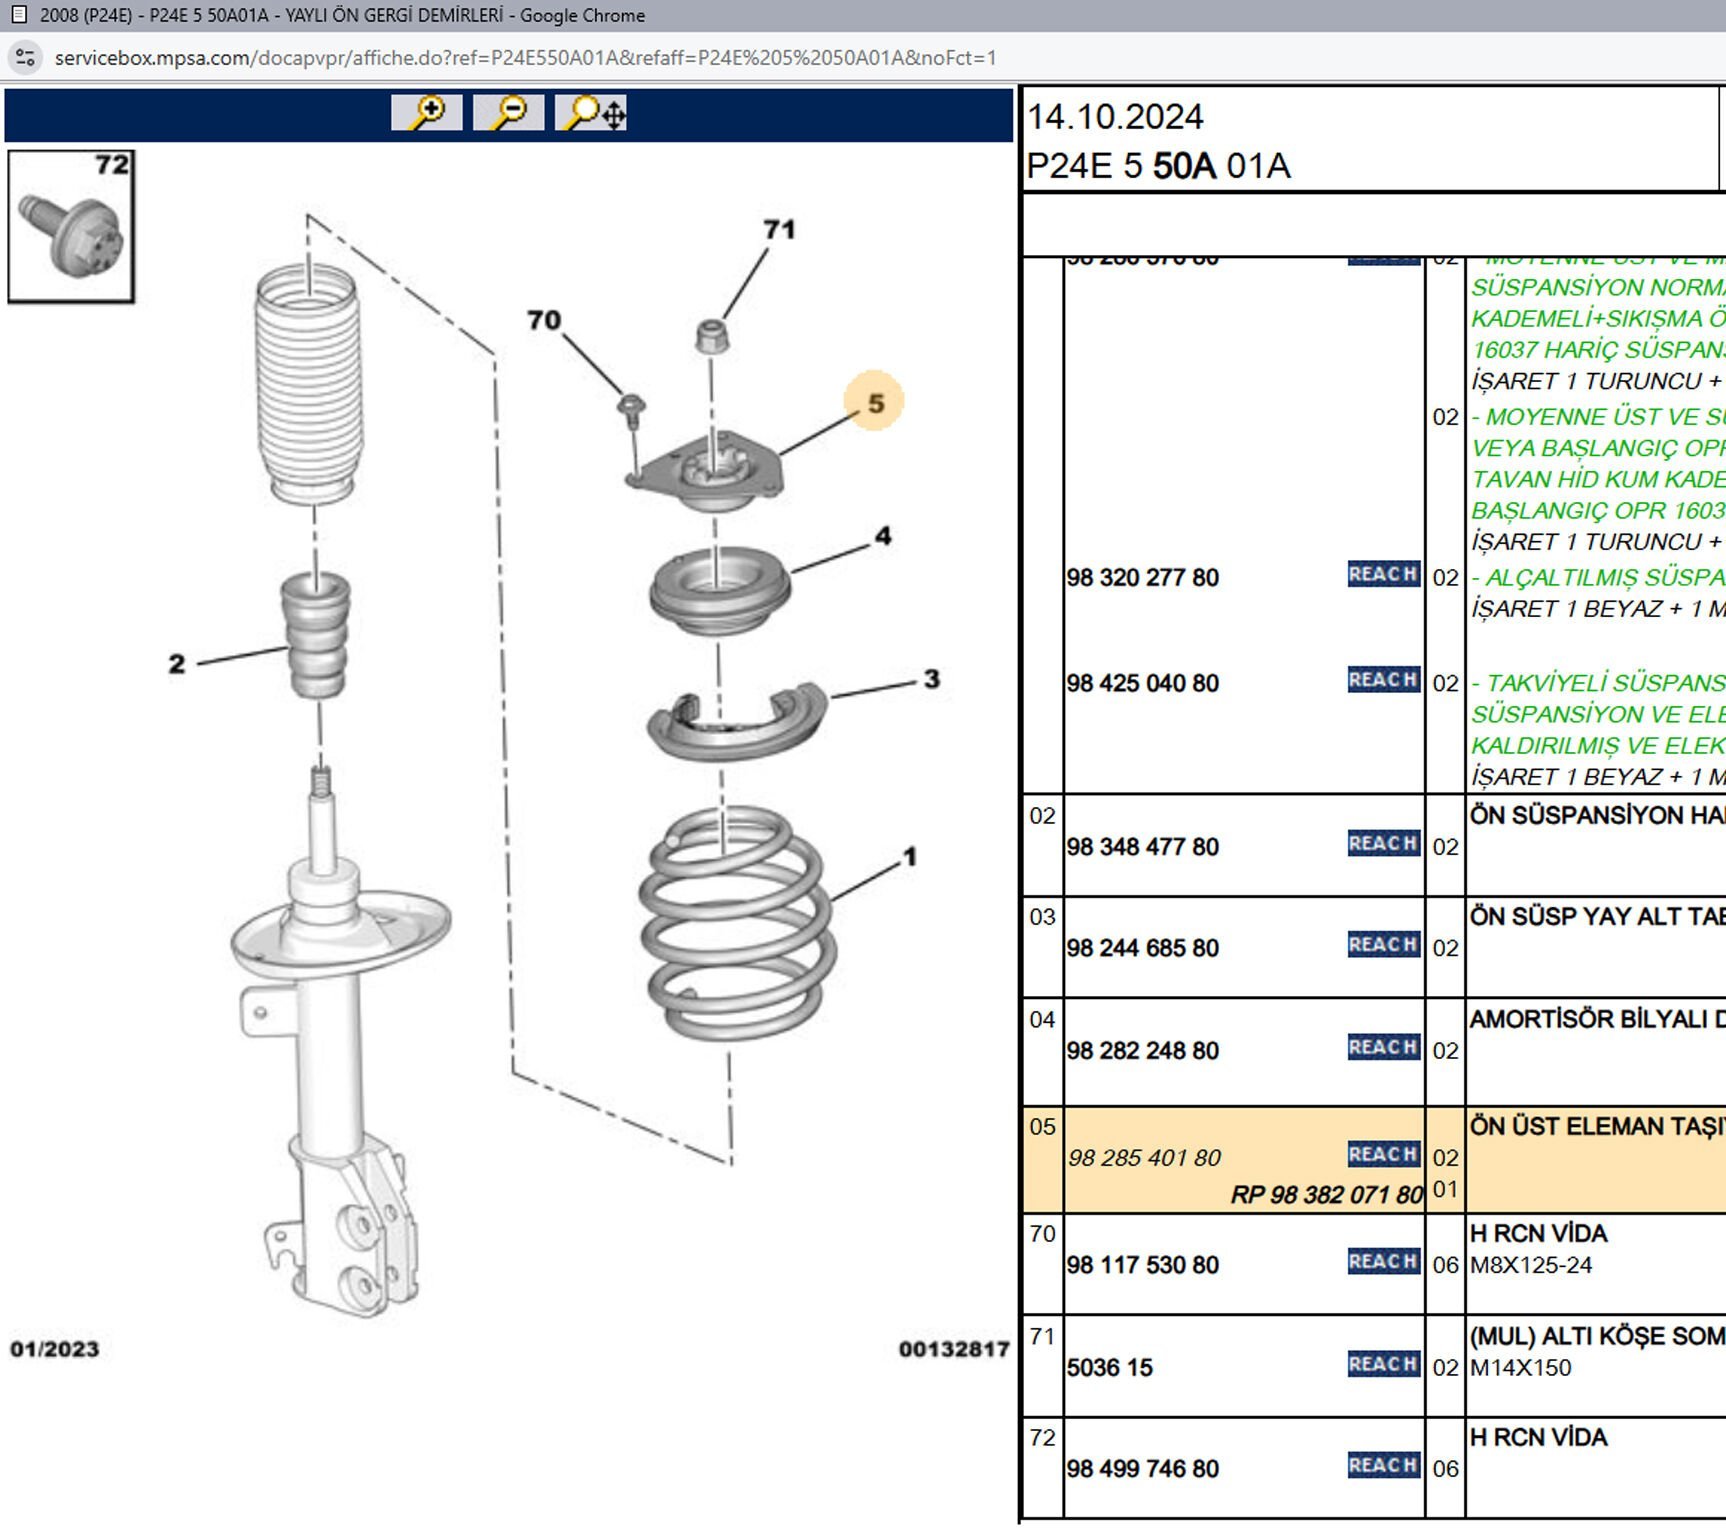Image resolution: width=1726 pixels, height=1536 pixels.
Task: Open the bolt 72 thumbnail image
Action: pos(71,227)
